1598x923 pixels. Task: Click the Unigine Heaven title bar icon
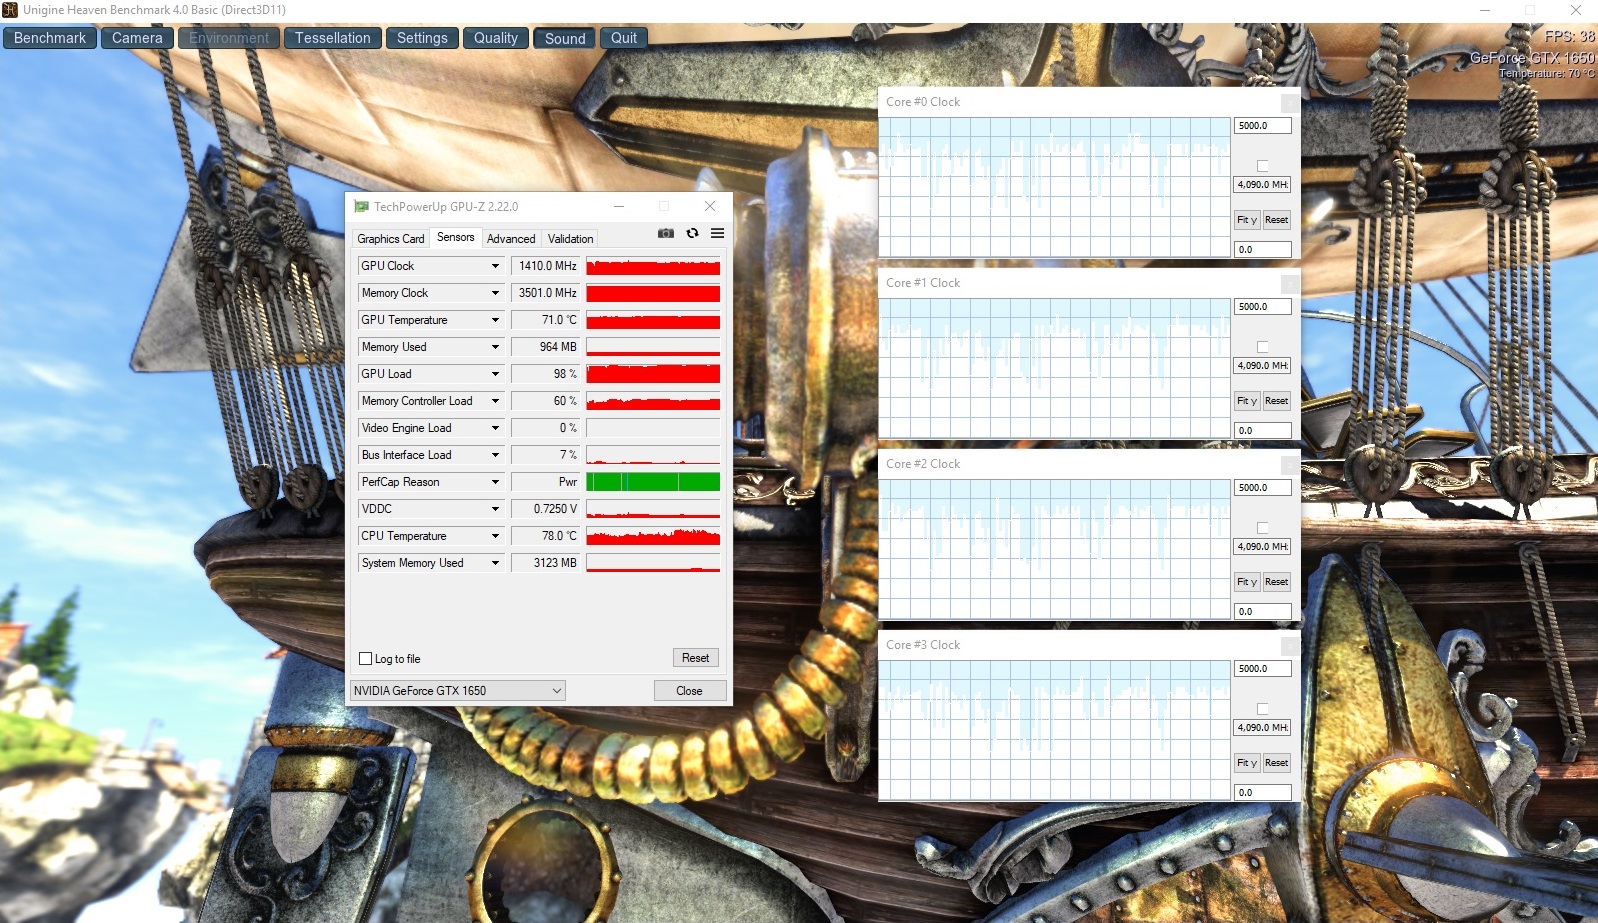point(10,10)
